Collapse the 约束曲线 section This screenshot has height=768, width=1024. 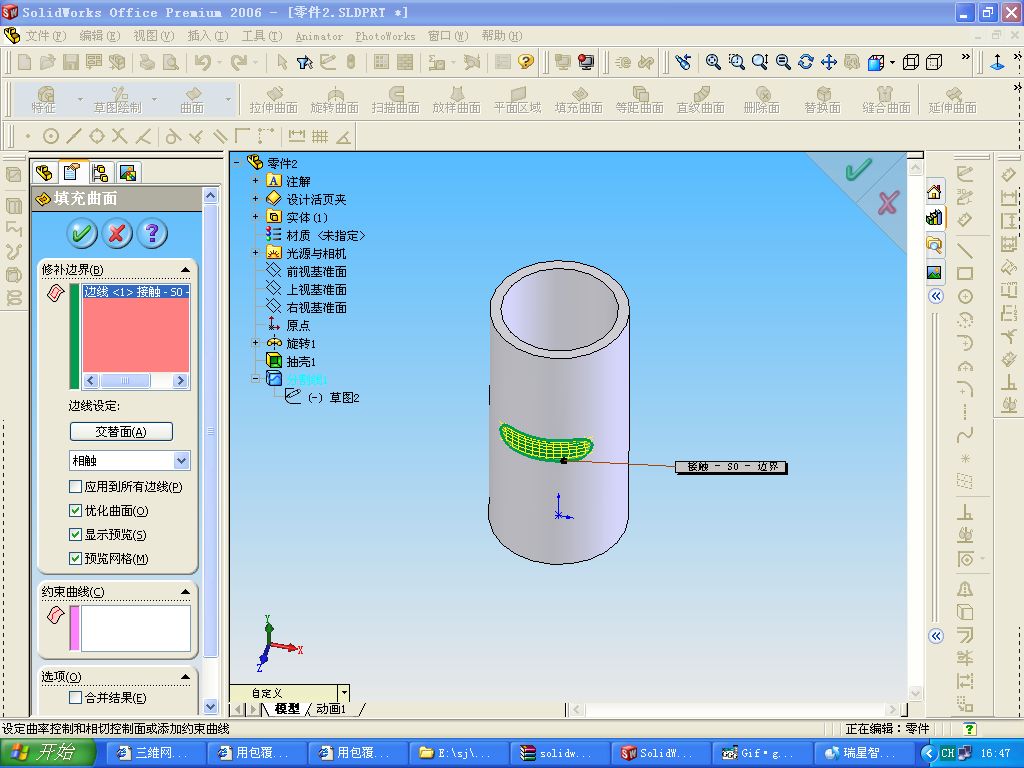(185, 592)
